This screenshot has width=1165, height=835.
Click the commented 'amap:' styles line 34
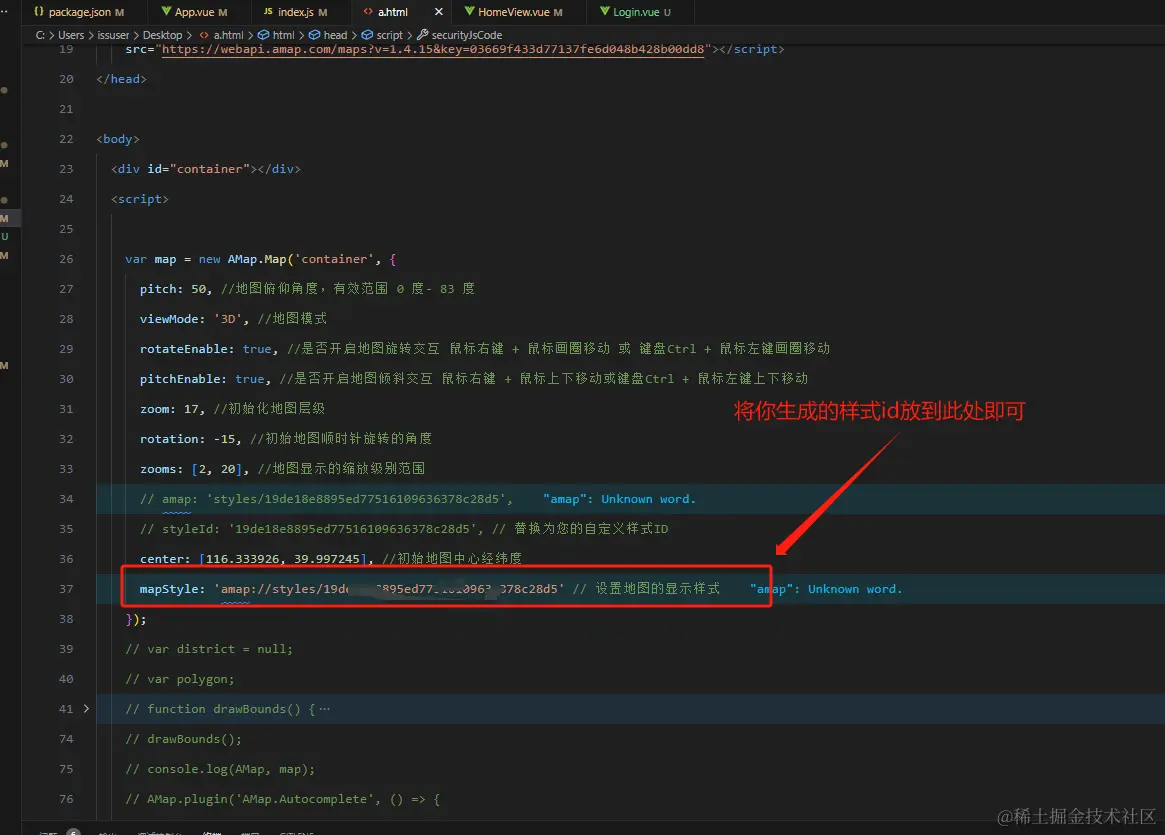point(326,499)
